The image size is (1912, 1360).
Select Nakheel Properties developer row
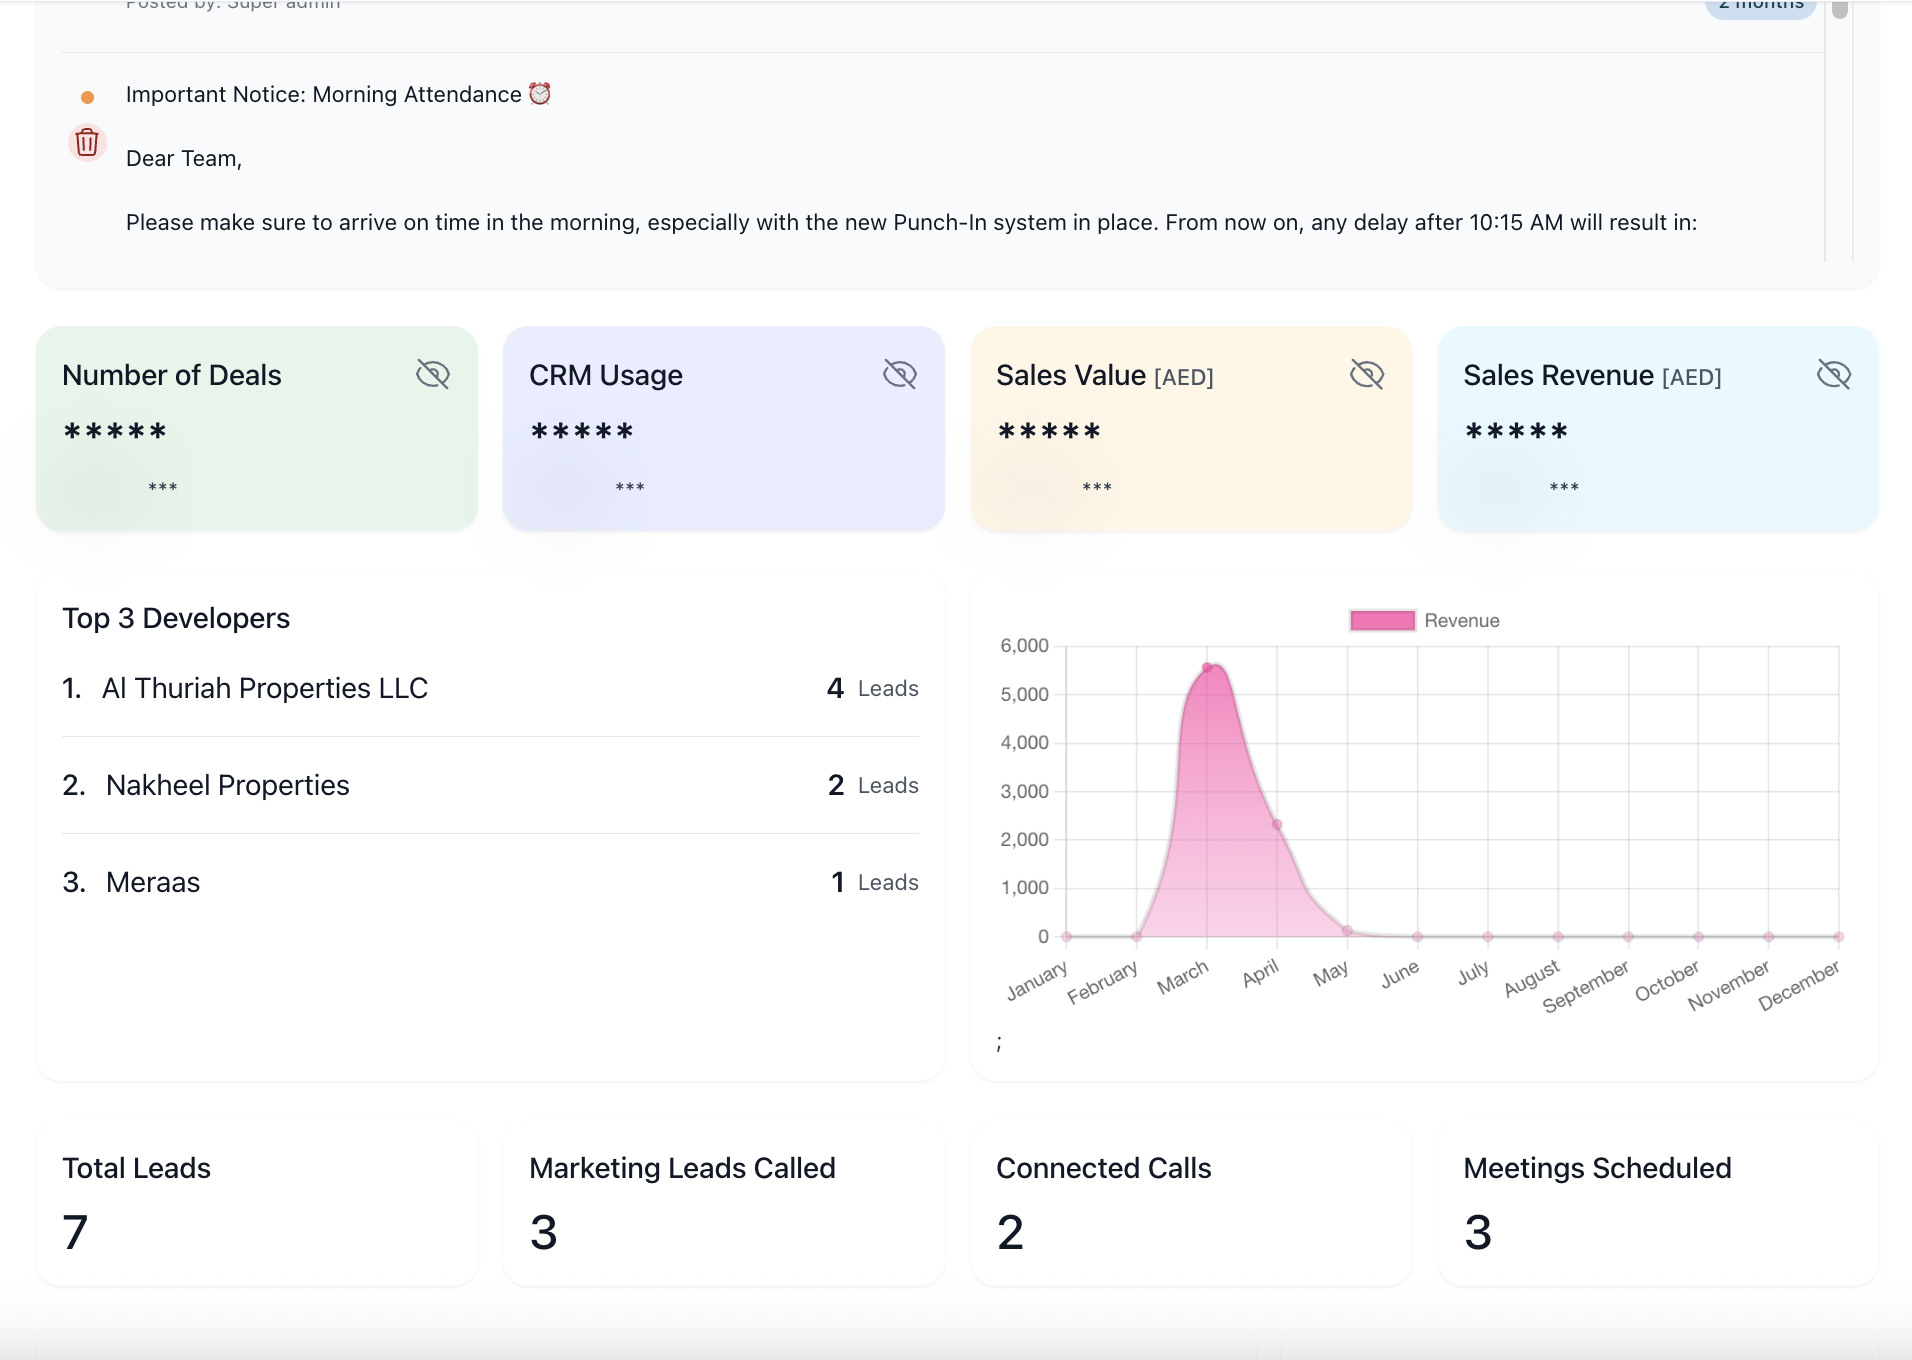point(228,785)
